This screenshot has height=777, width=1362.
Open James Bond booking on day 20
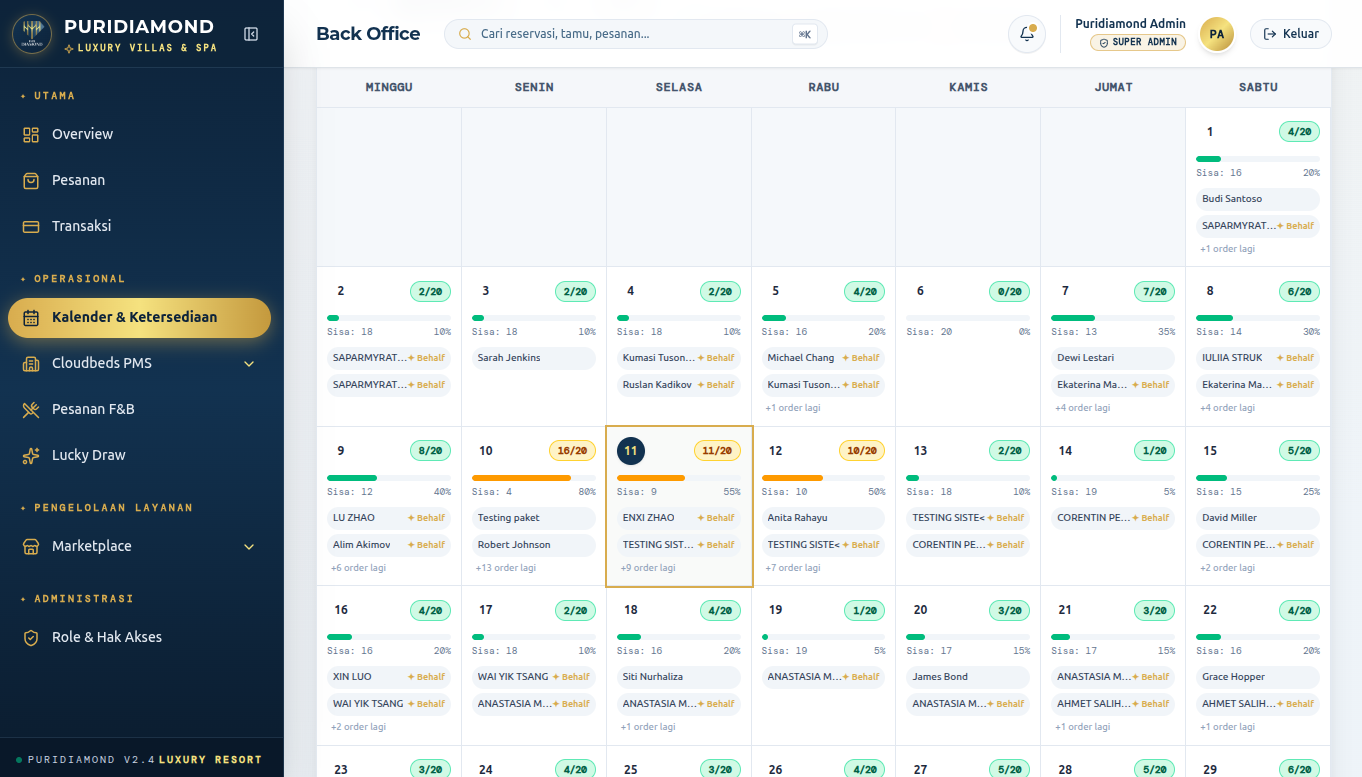pyautogui.click(x=968, y=677)
